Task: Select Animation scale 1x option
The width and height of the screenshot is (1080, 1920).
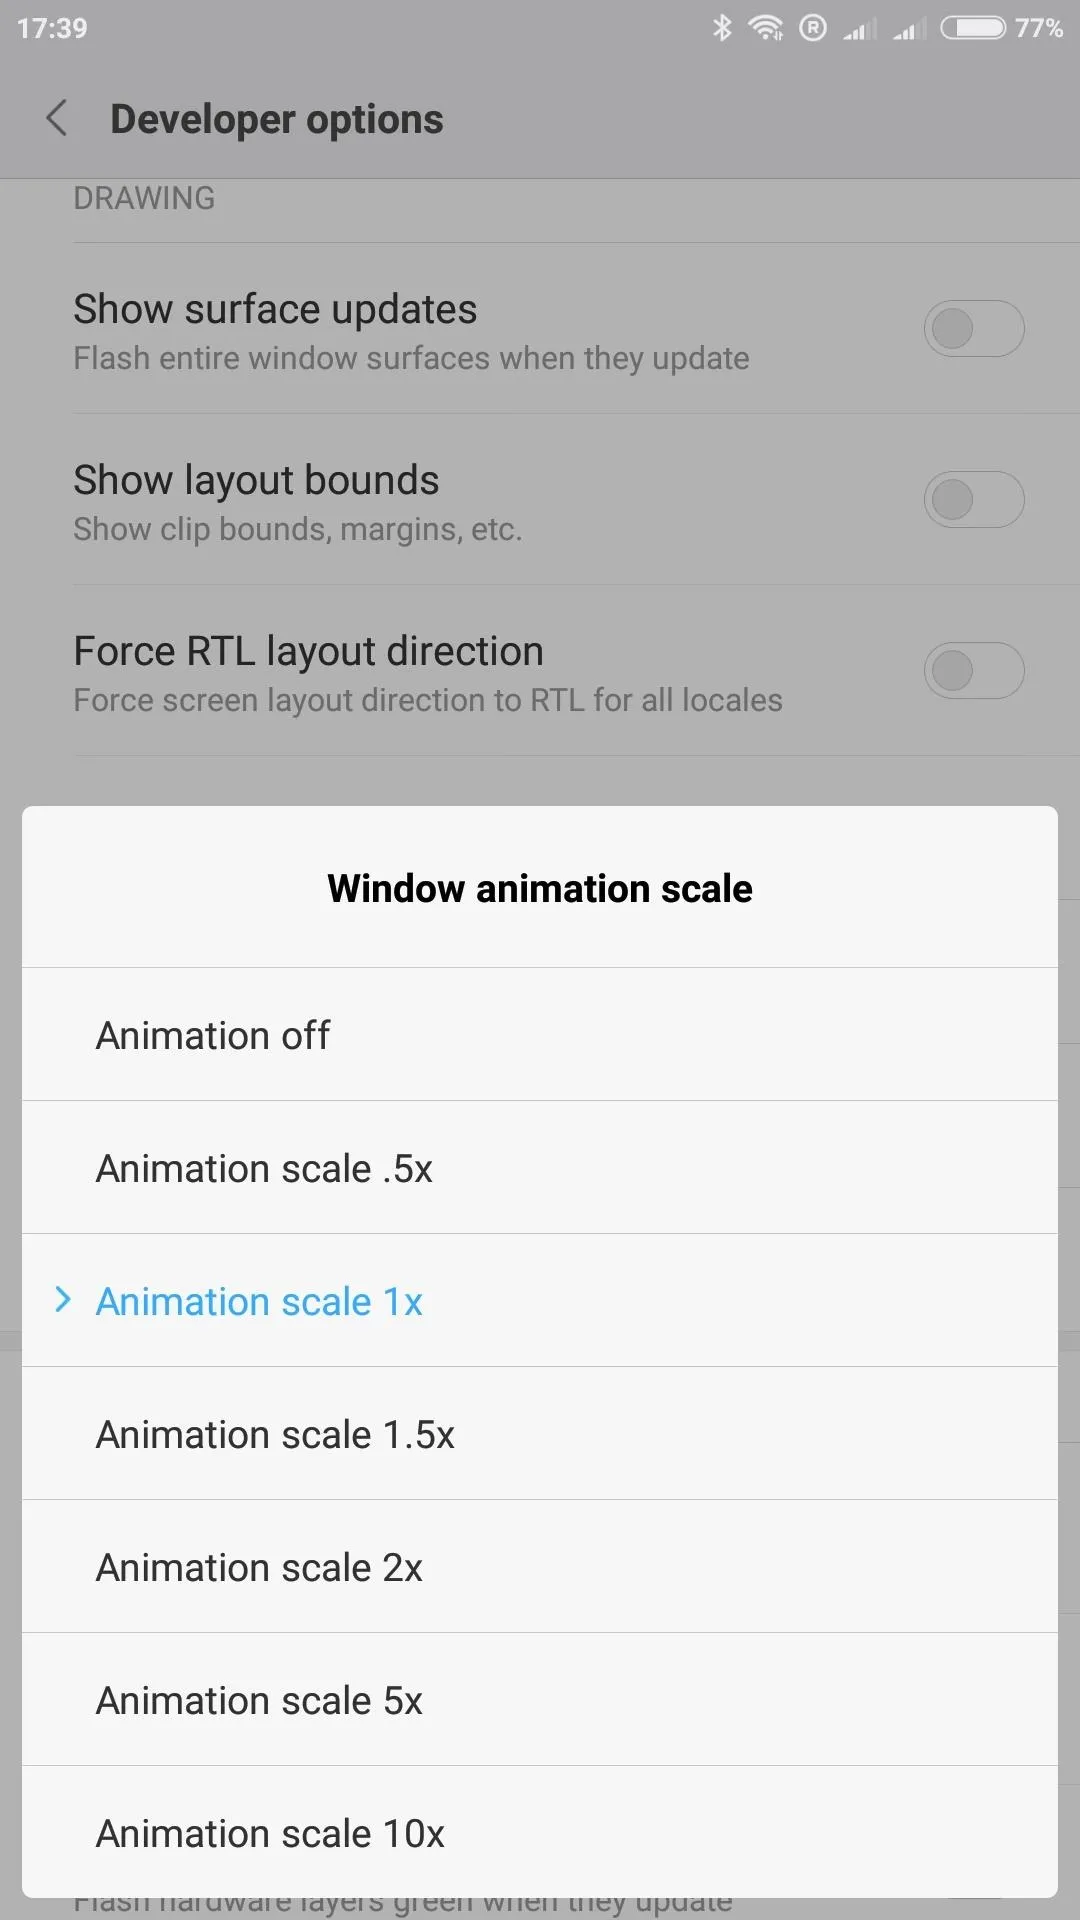Action: click(x=540, y=1300)
